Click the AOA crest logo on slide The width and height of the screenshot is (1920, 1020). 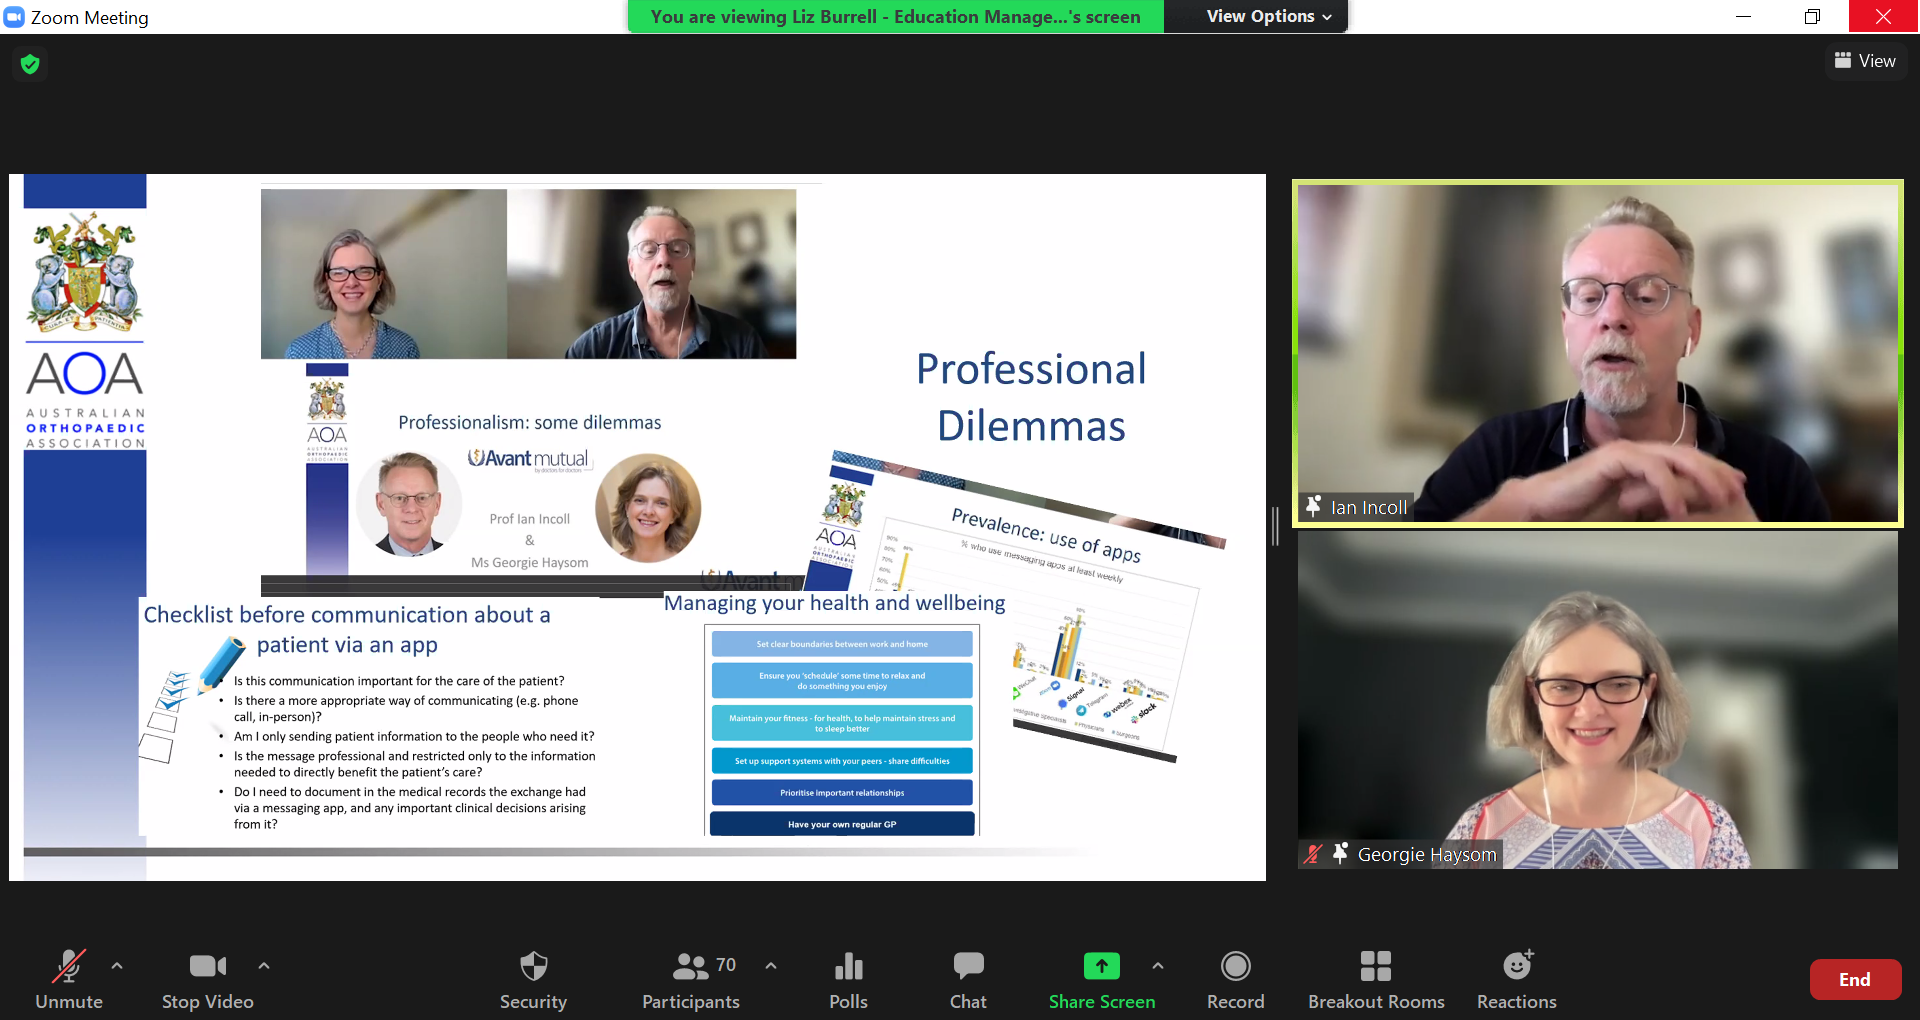coord(85,272)
